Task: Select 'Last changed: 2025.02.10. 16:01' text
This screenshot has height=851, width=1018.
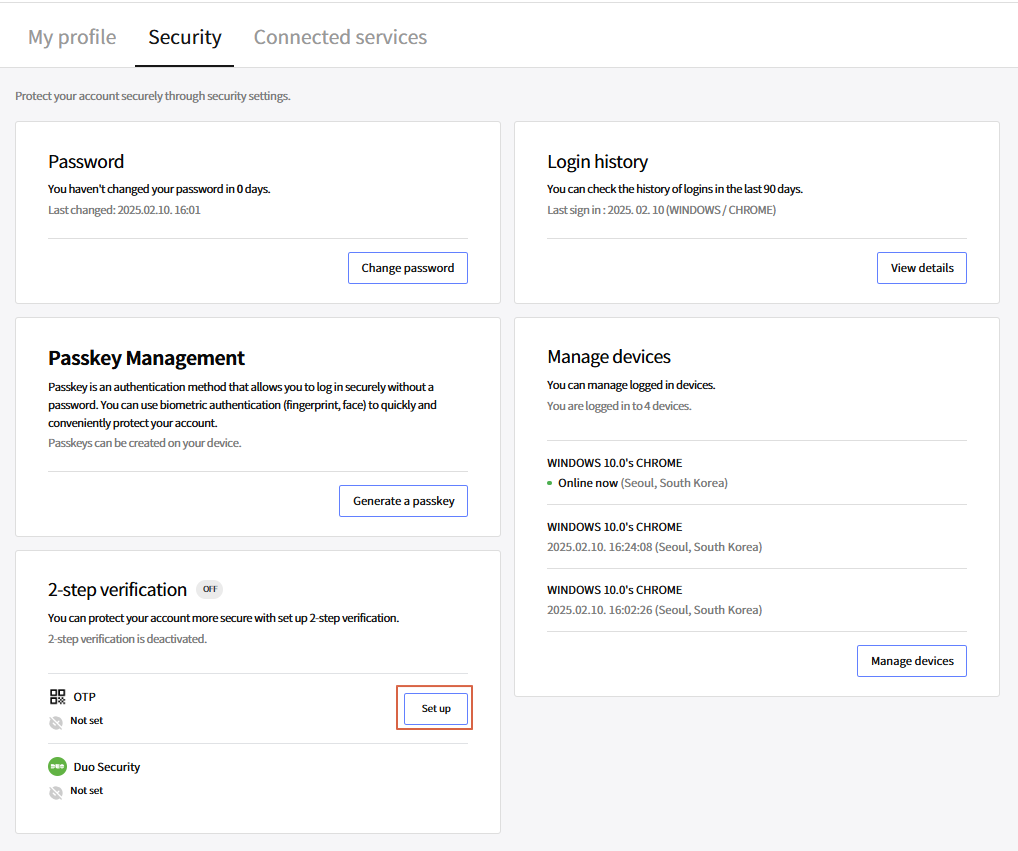Action: pyautogui.click(x=124, y=210)
